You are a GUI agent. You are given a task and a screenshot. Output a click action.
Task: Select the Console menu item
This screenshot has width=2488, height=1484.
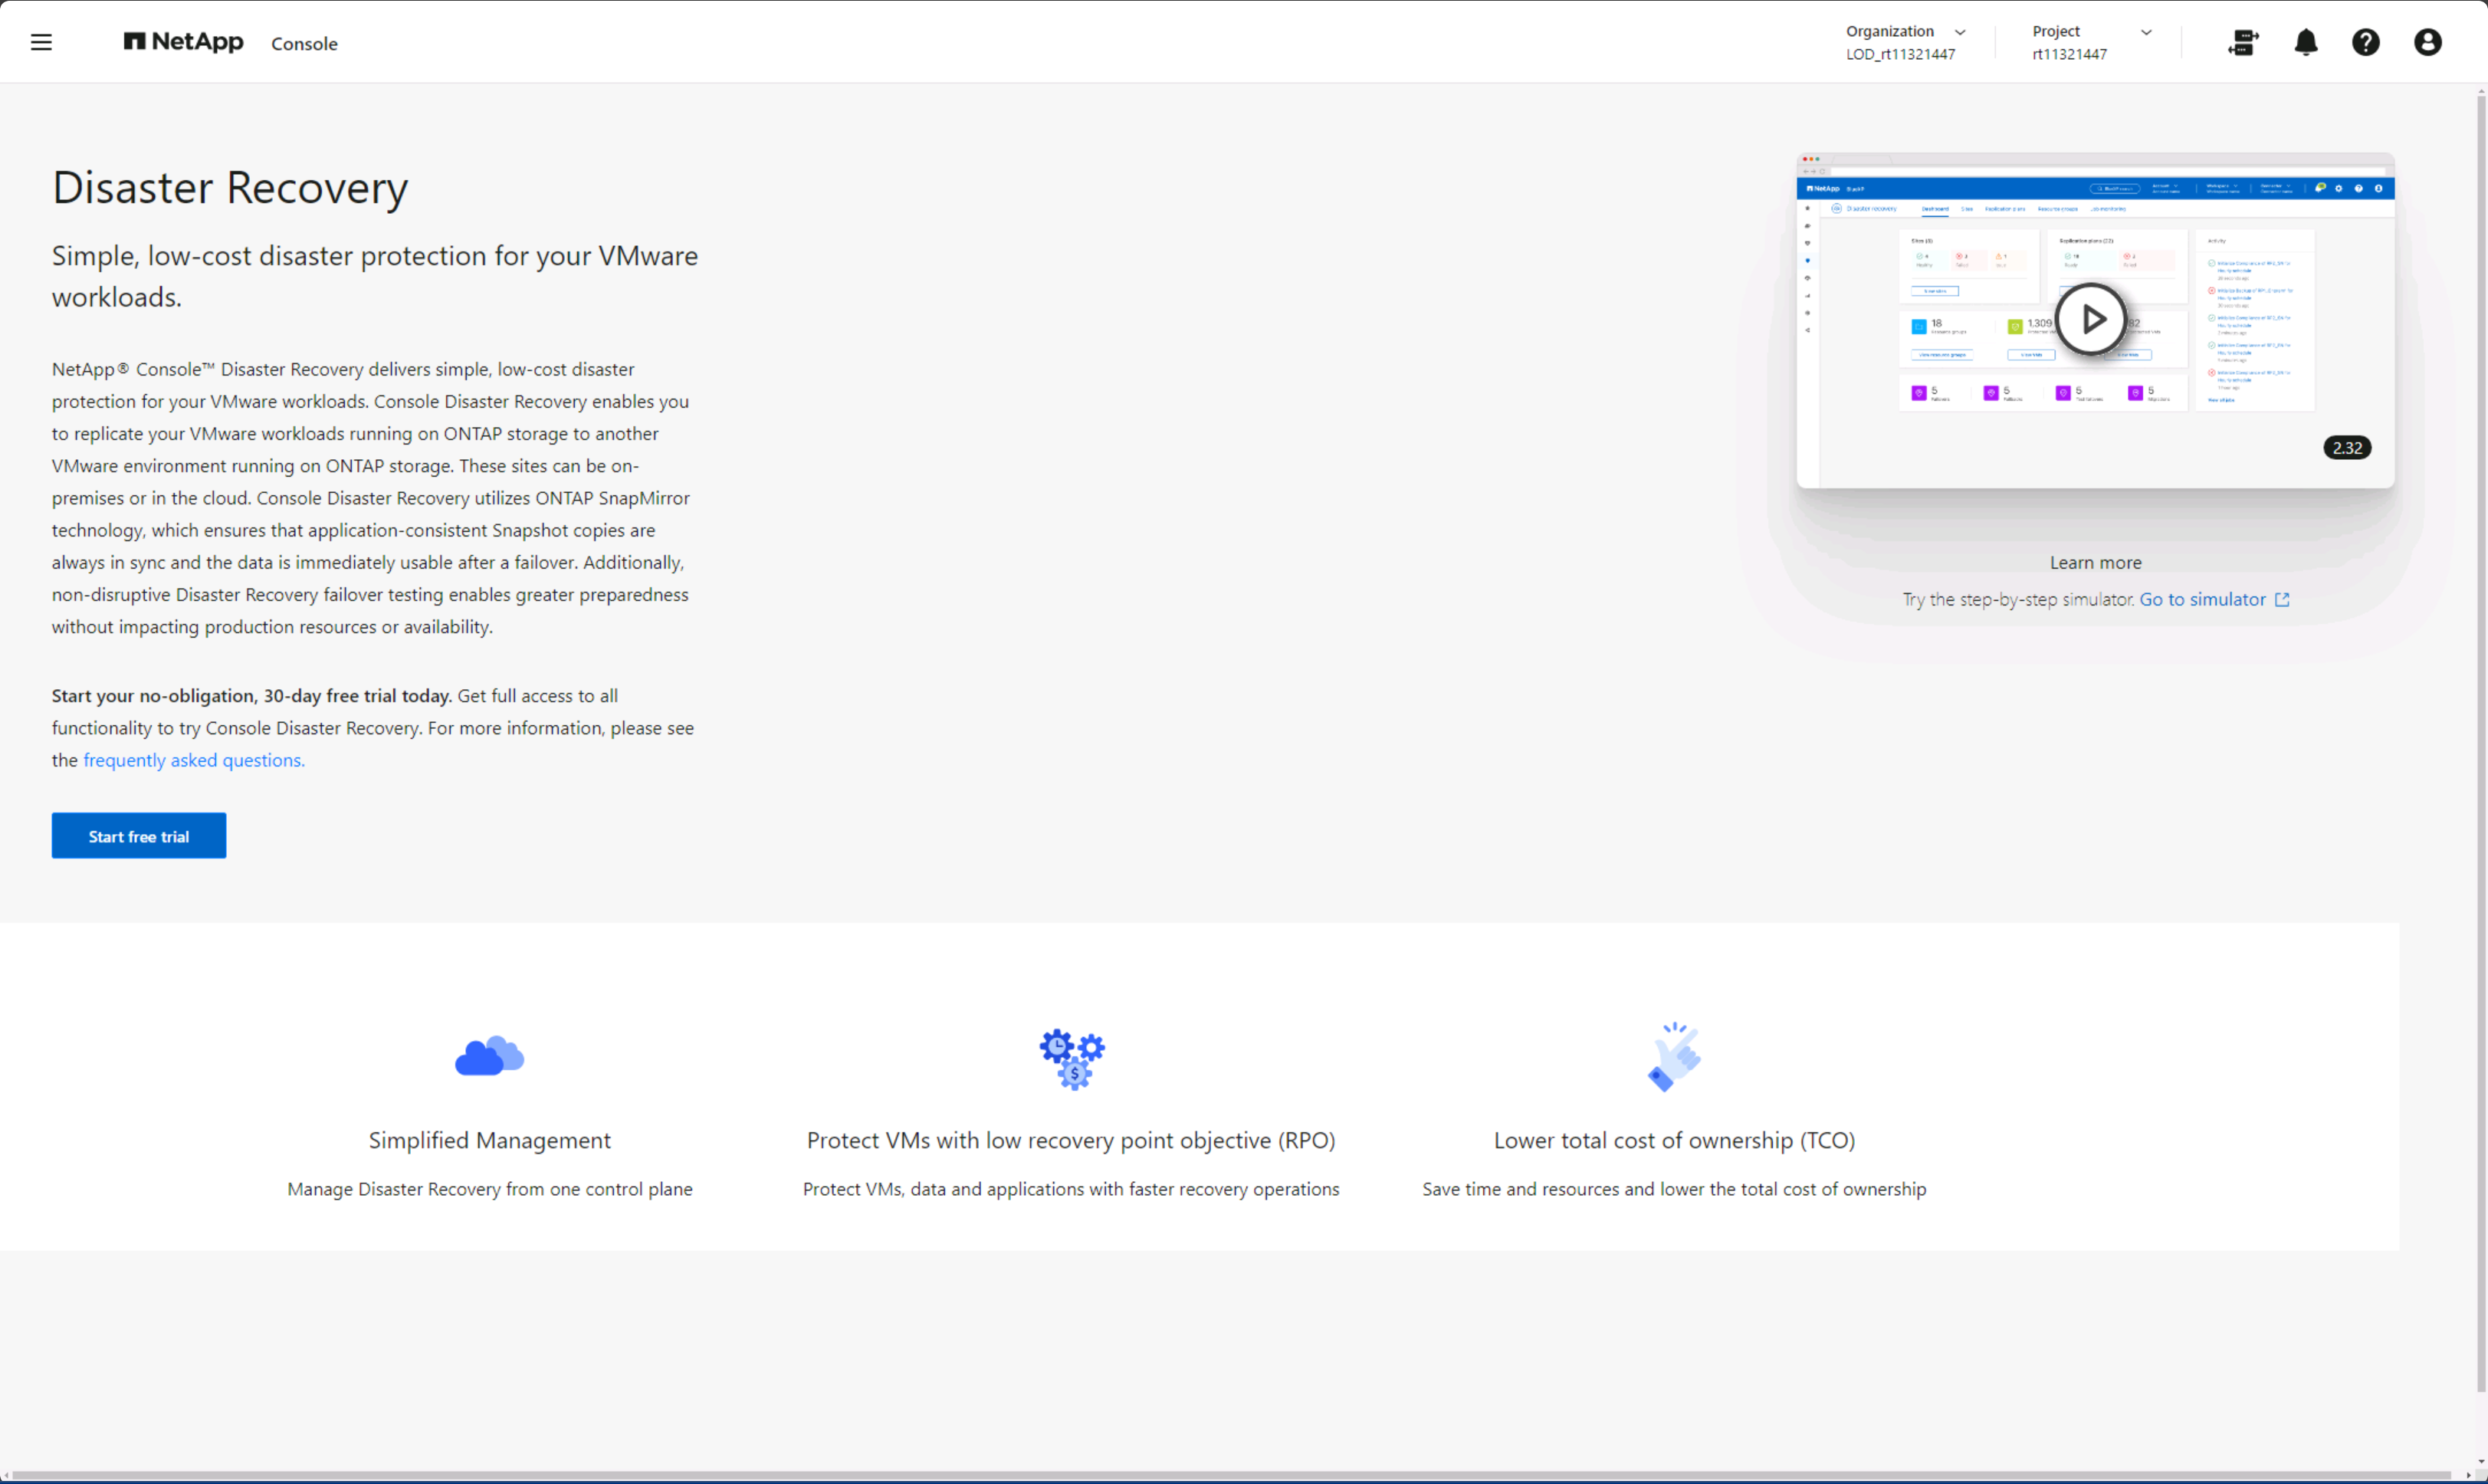tap(305, 43)
